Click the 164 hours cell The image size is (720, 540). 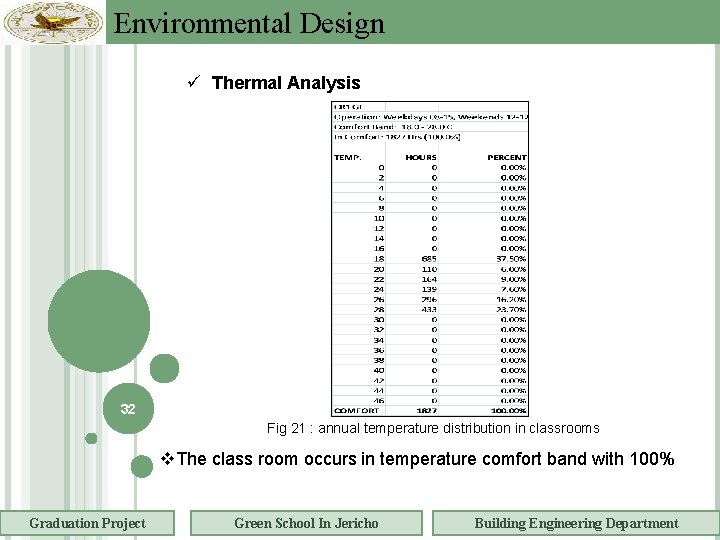point(429,279)
